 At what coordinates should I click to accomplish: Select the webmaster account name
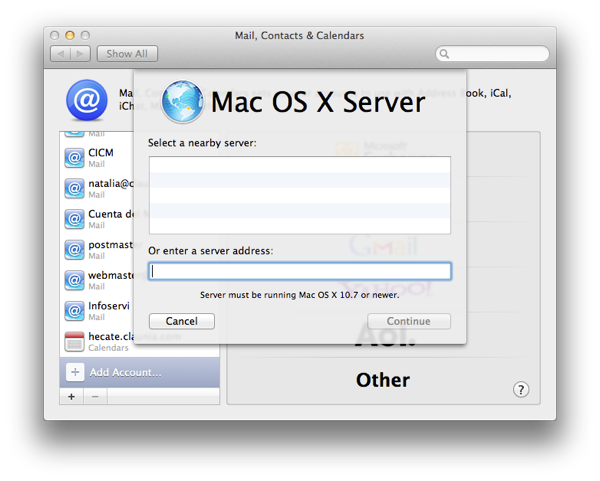coord(111,275)
